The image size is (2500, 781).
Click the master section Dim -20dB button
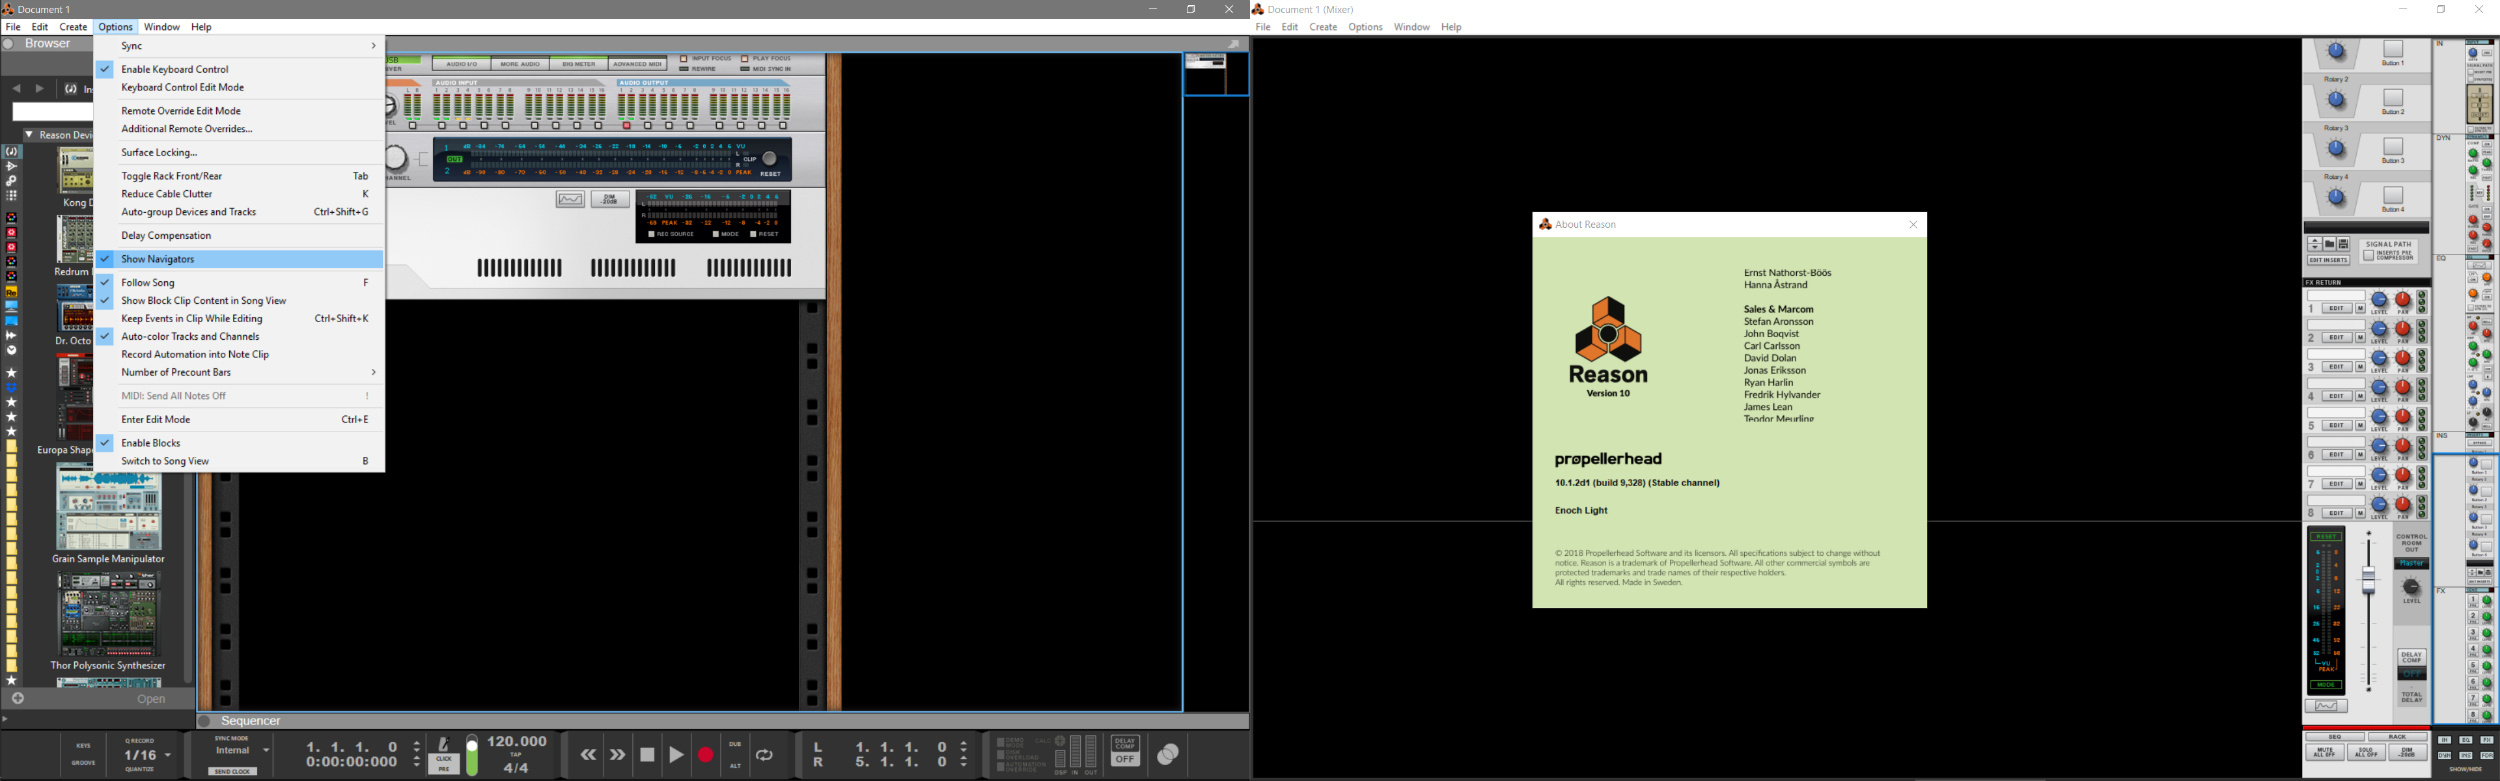click(x=2406, y=752)
